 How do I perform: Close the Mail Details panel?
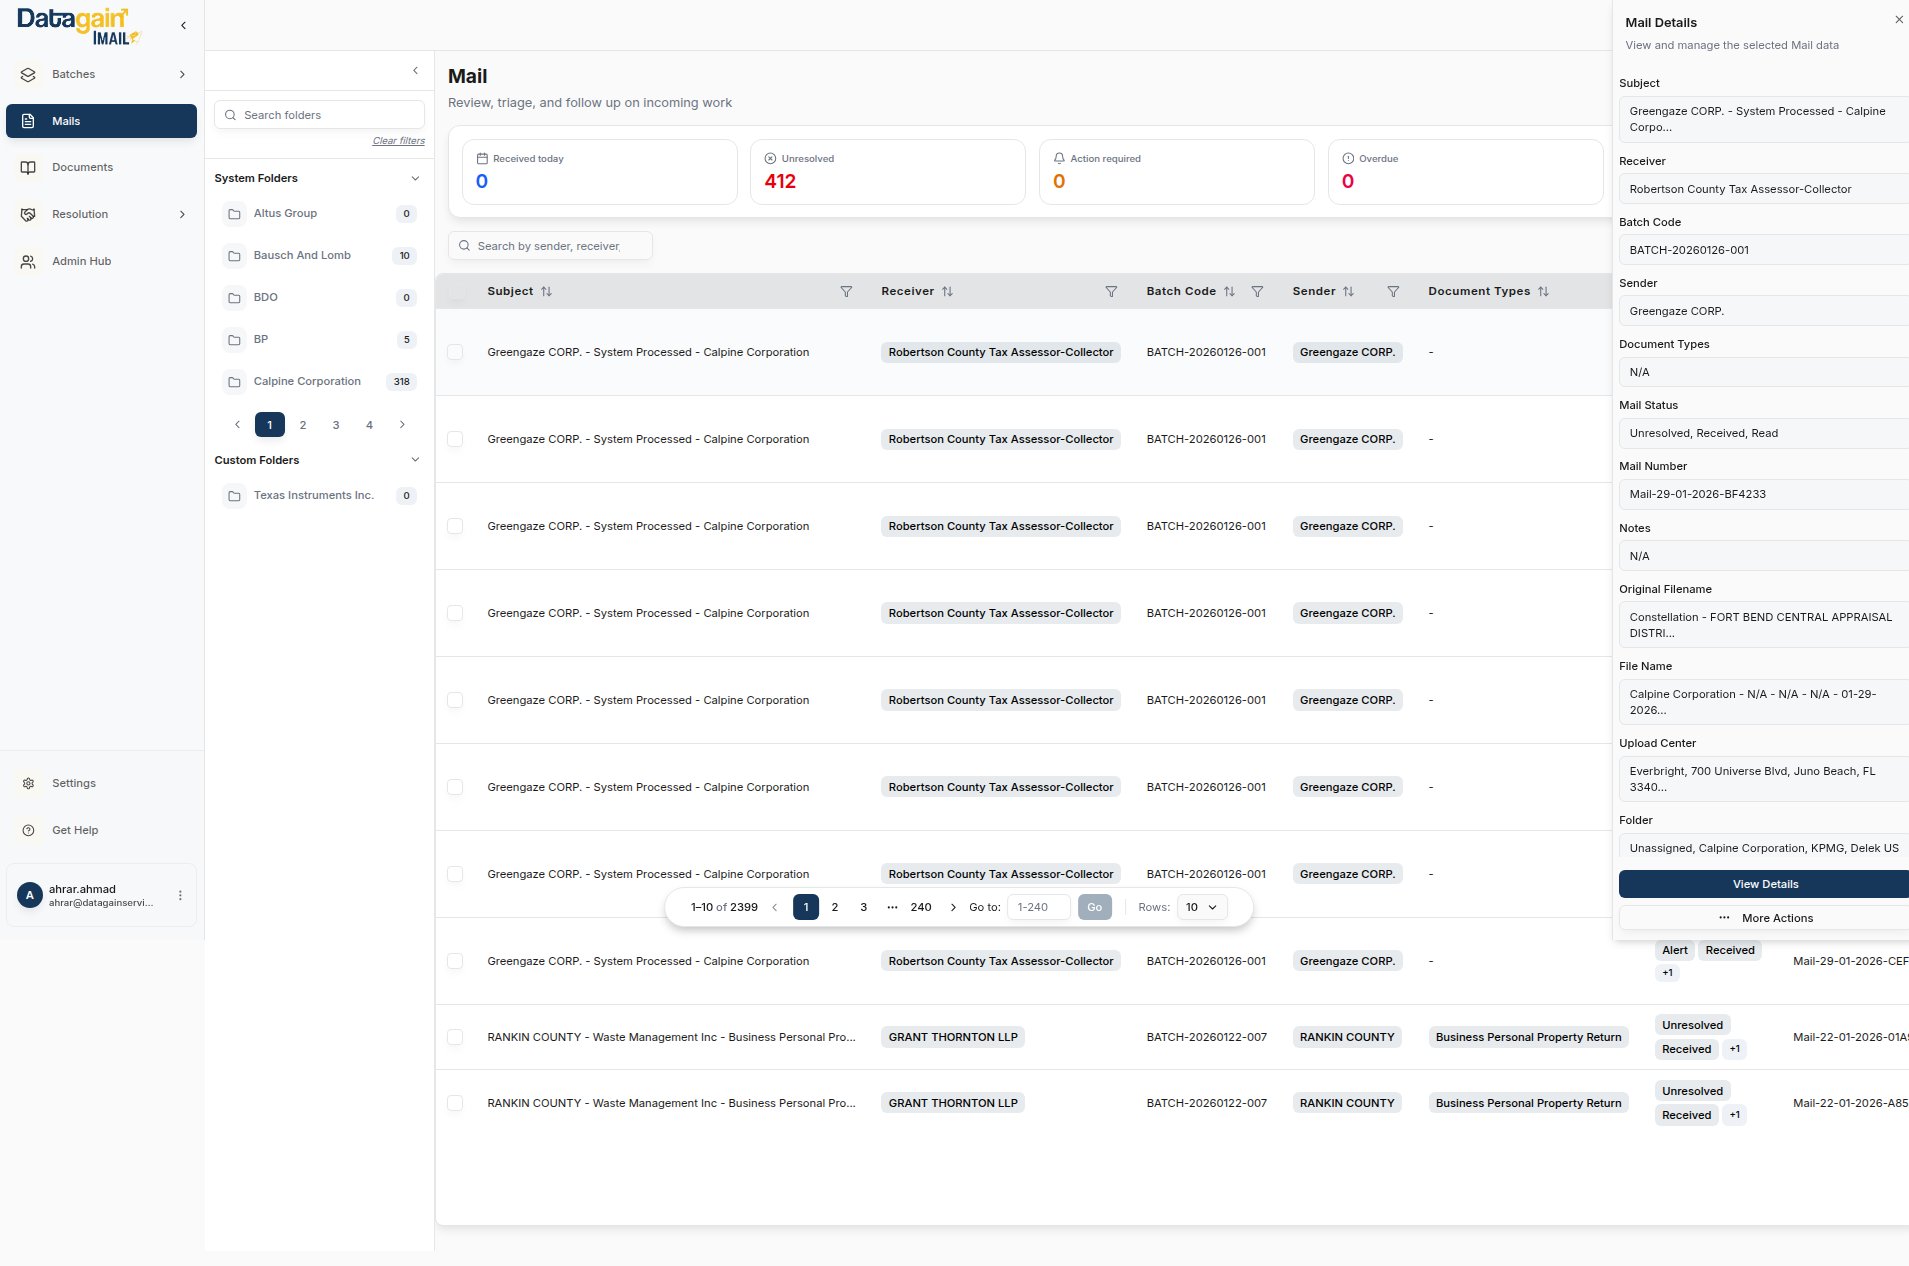tap(1898, 20)
